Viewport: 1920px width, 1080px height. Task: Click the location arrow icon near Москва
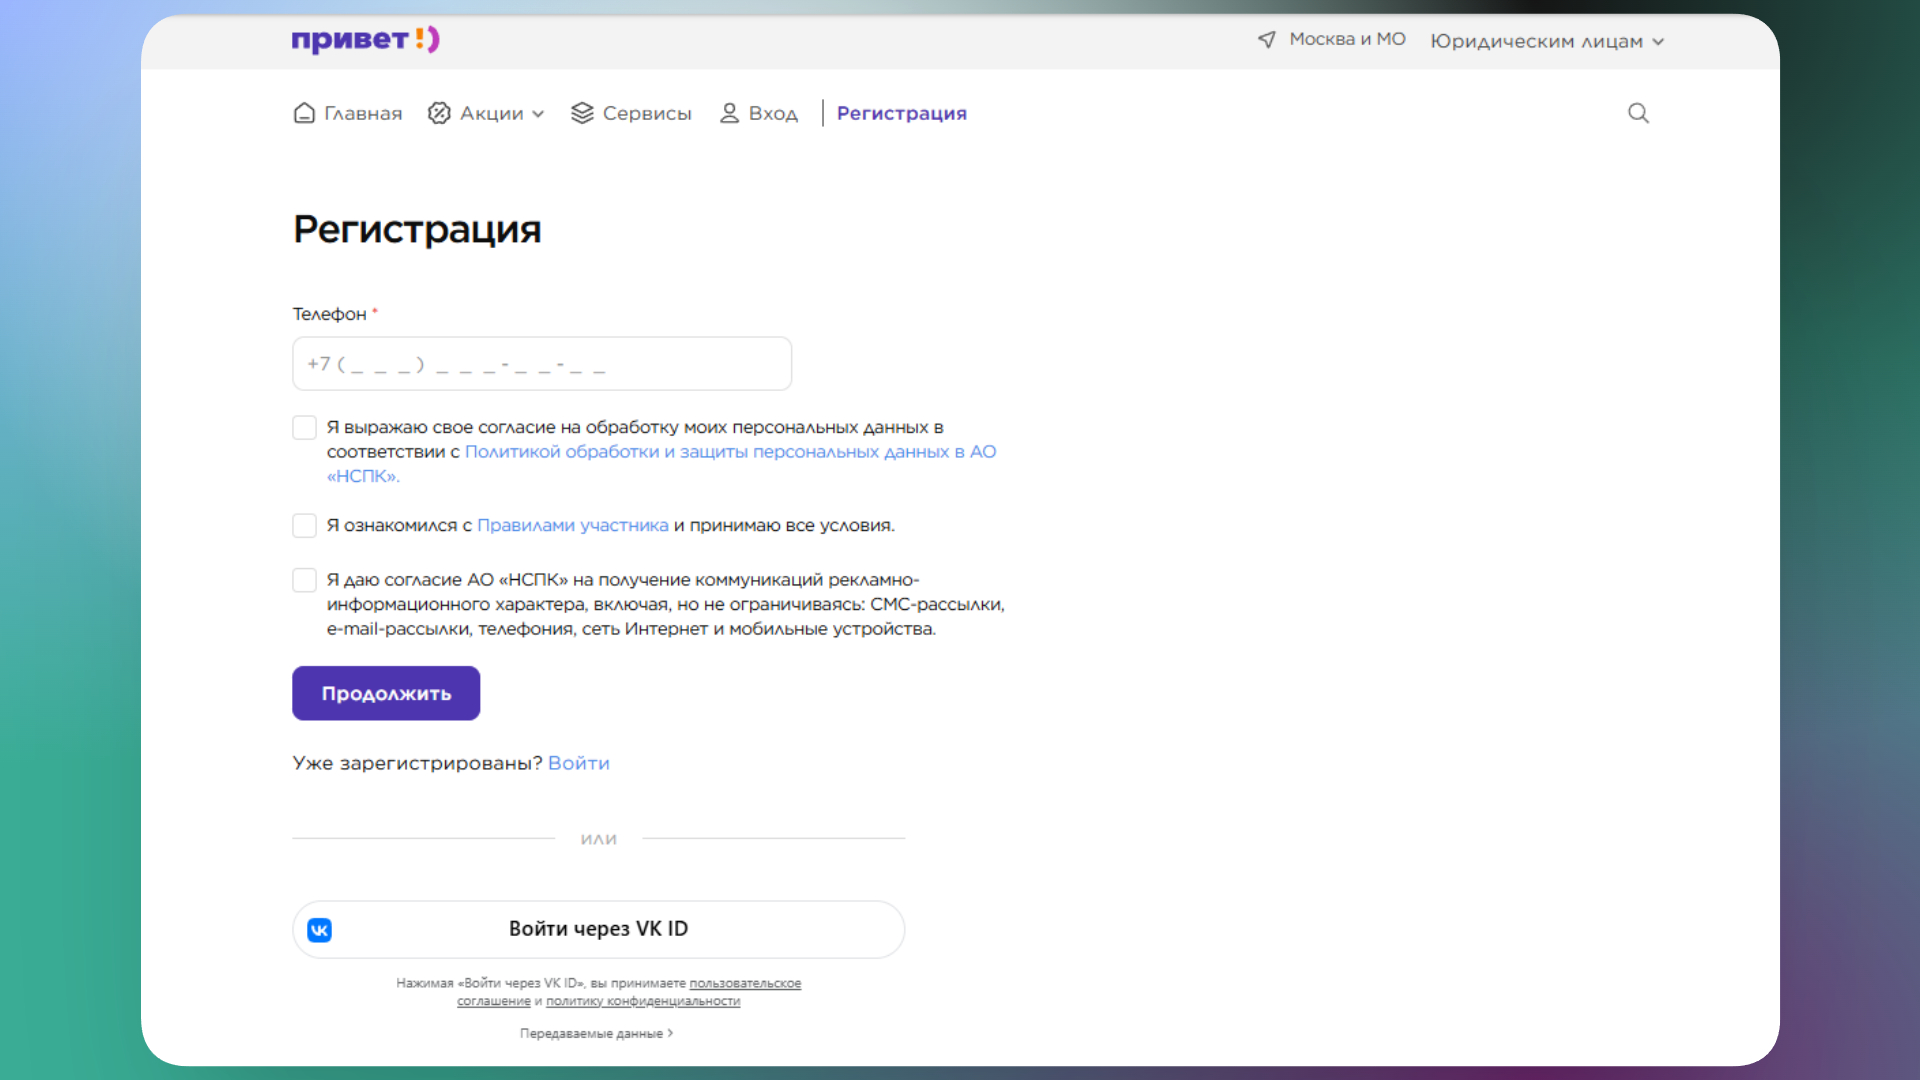[x=1266, y=40]
